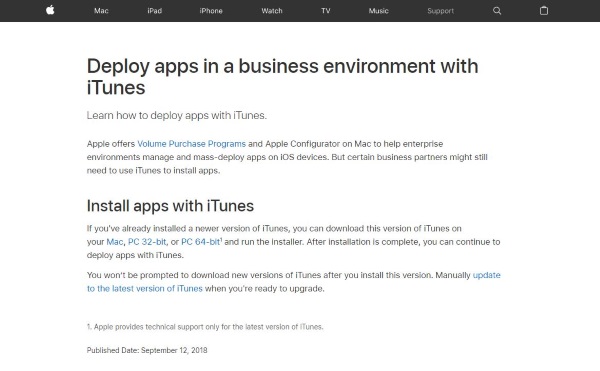Follow the Volume Purchase Programs link
600x371 pixels.
(191, 144)
